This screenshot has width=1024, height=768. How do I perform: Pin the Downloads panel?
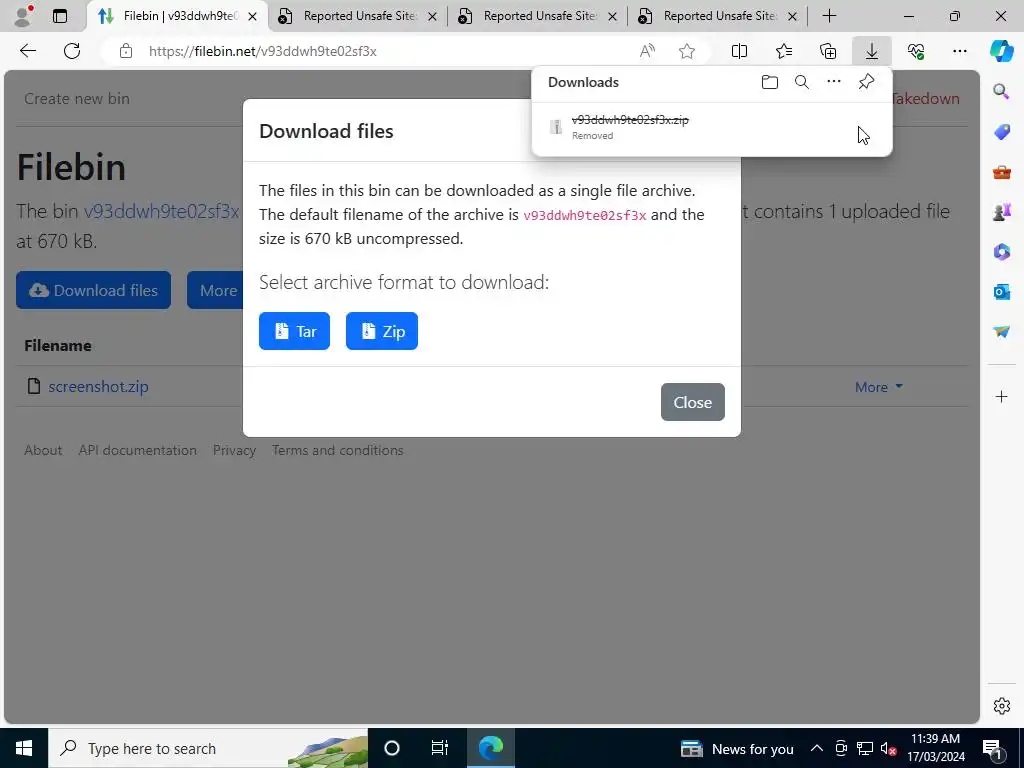coord(866,82)
